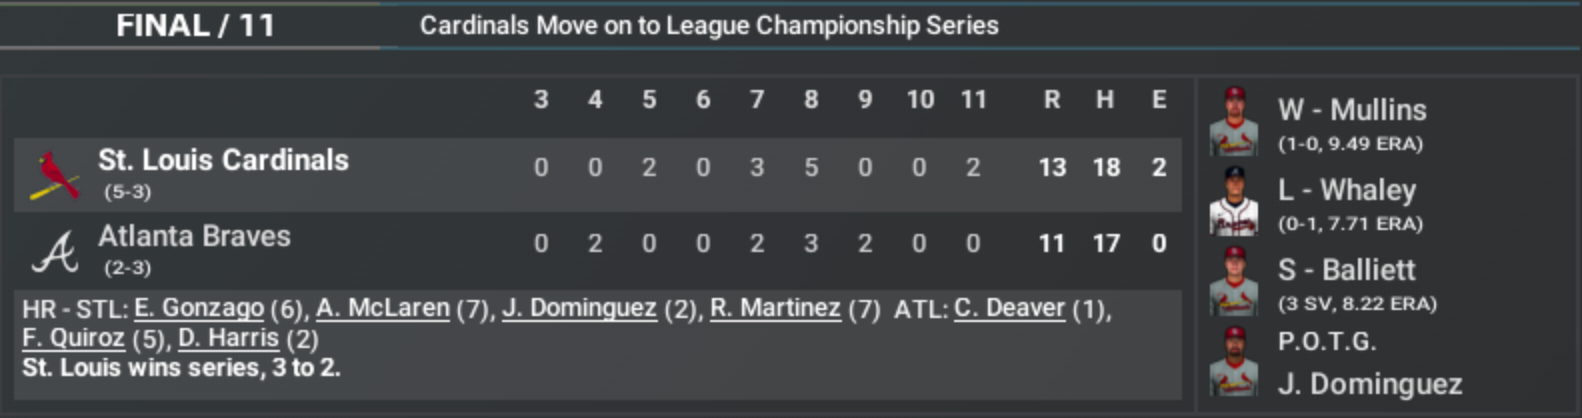The width and height of the screenshot is (1582, 418).
Task: Open winning pitcher Mullins' portrait
Action: tap(1234, 121)
